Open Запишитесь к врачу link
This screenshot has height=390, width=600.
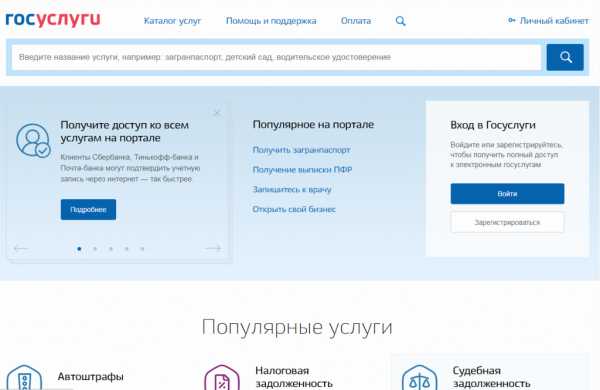[292, 189]
